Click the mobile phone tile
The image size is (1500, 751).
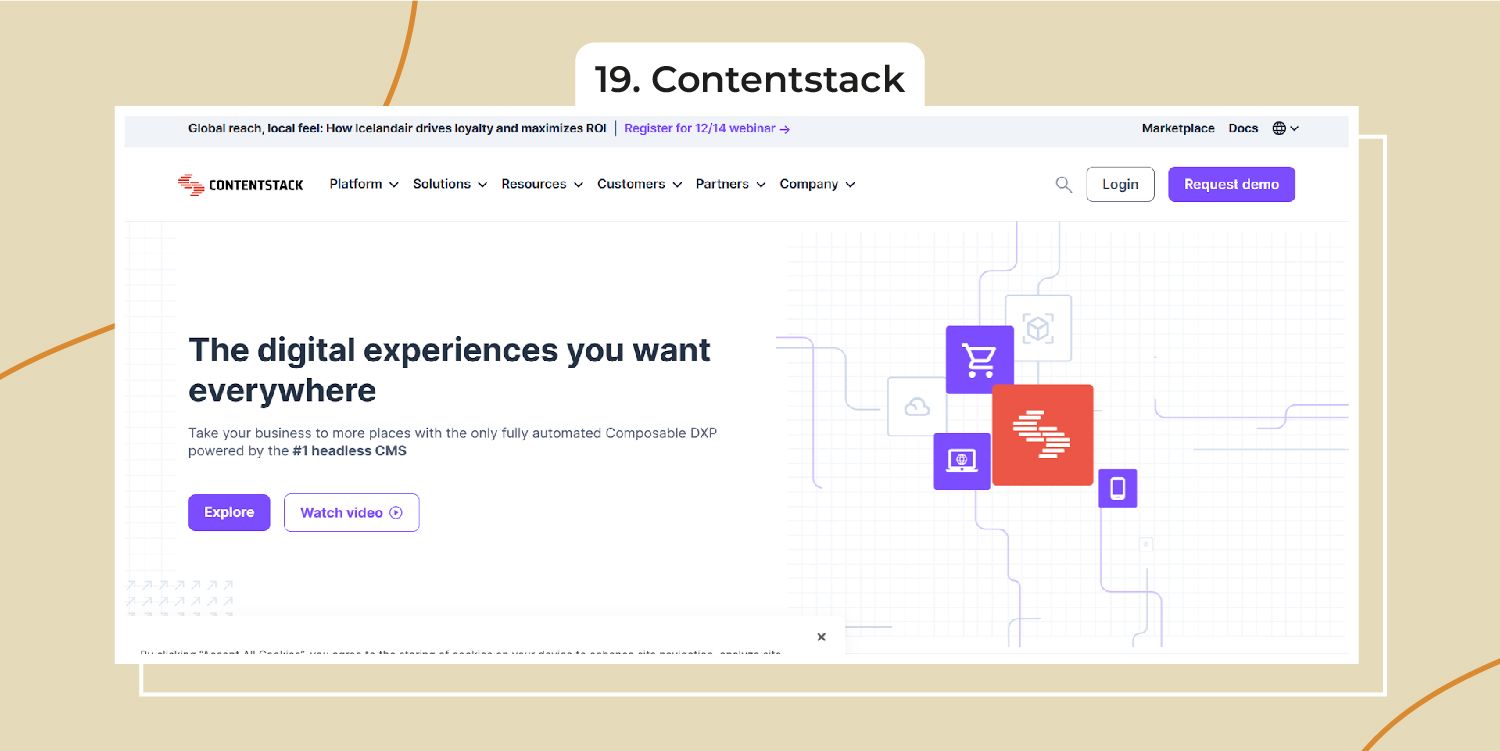click(1118, 488)
